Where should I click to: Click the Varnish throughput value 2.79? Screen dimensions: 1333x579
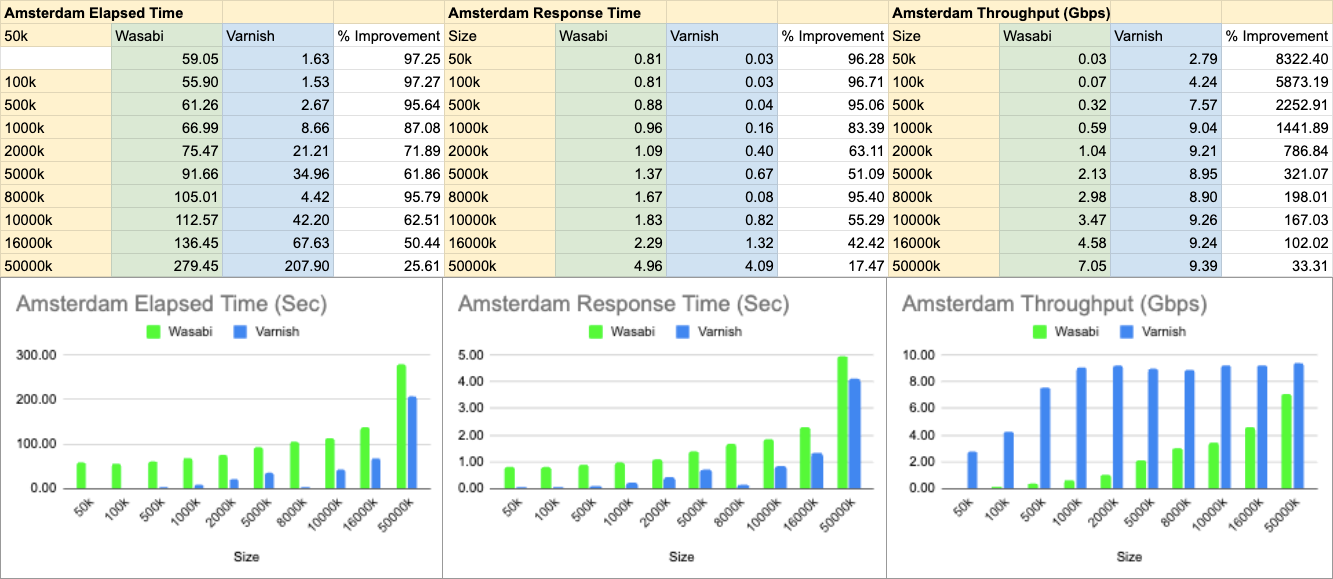[x=1166, y=58]
